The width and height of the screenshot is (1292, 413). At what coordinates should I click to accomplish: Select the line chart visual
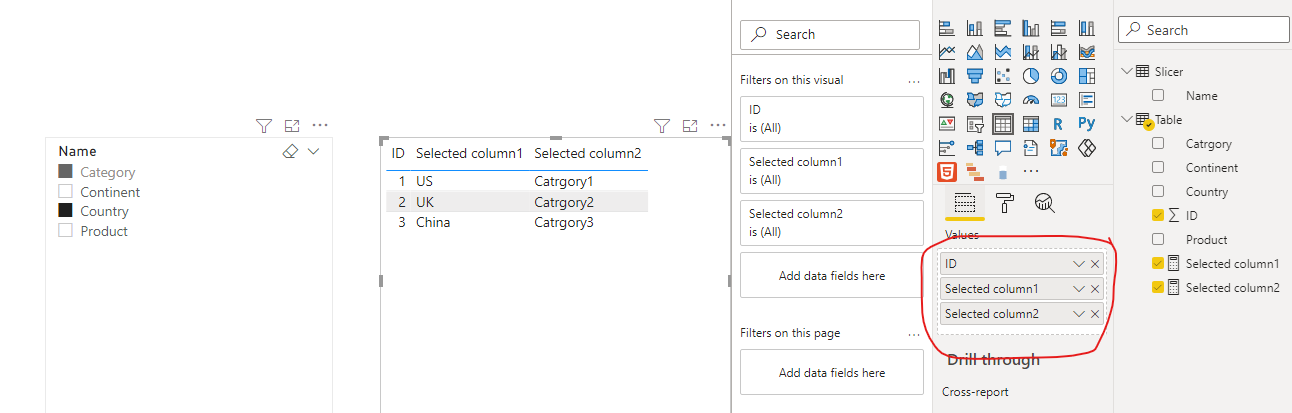947,52
